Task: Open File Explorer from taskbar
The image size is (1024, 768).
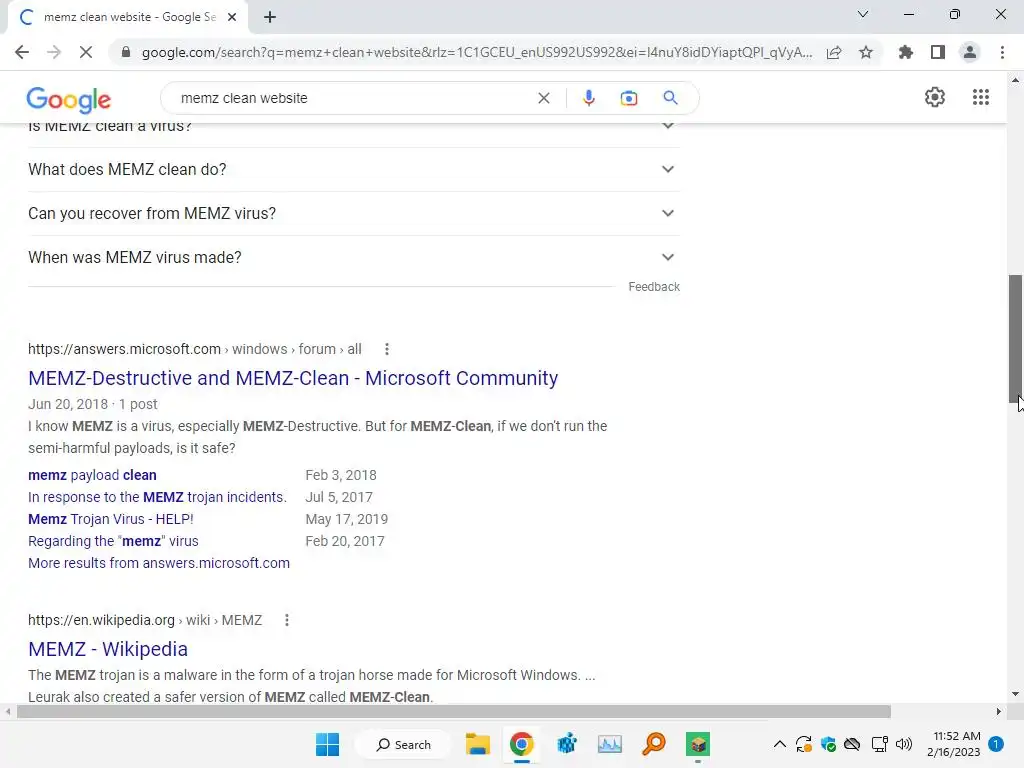Action: pos(477,744)
